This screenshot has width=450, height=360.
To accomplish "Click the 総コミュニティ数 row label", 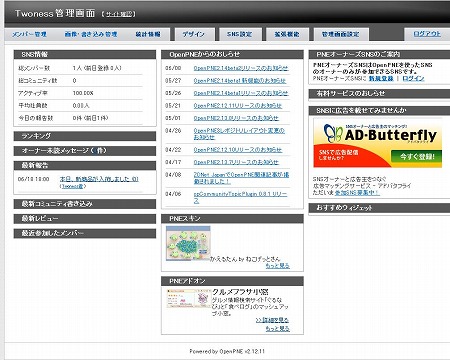I will point(38,81).
